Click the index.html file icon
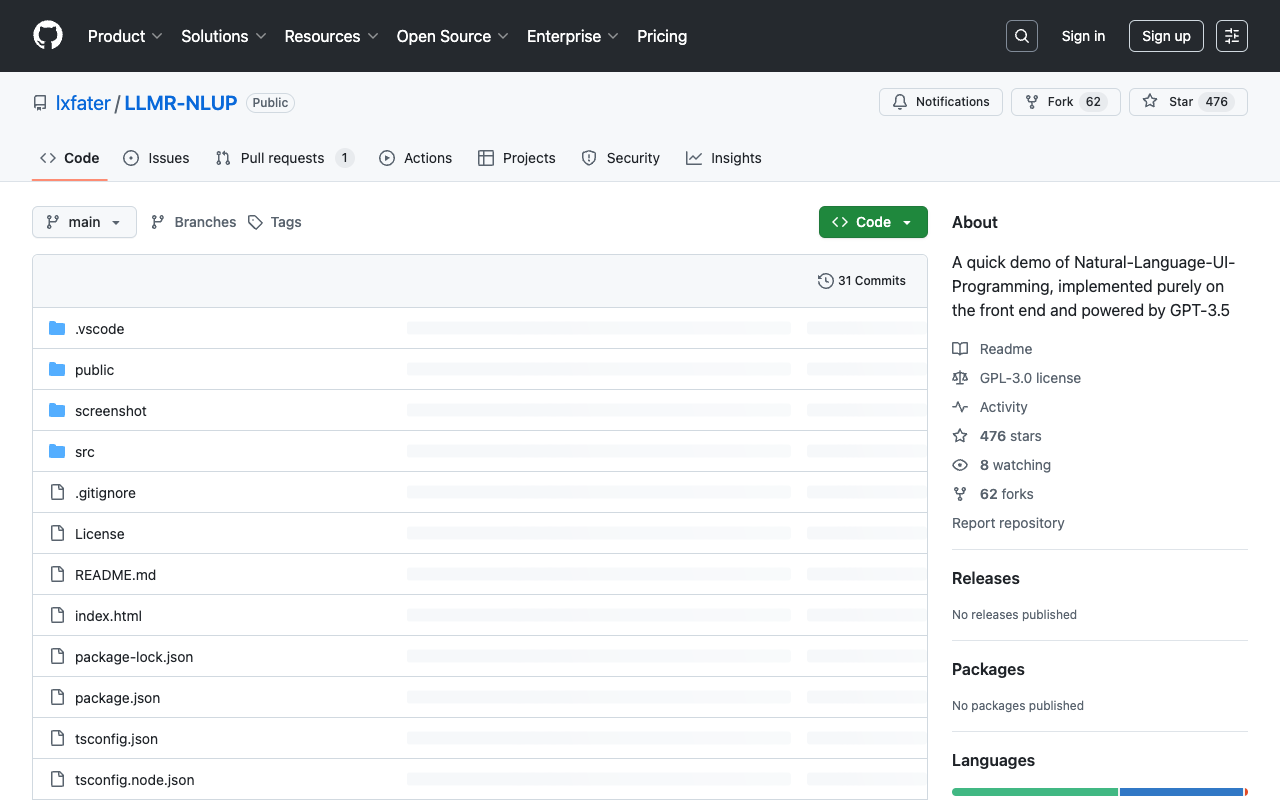Viewport: 1280px width, 800px height. [x=57, y=615]
